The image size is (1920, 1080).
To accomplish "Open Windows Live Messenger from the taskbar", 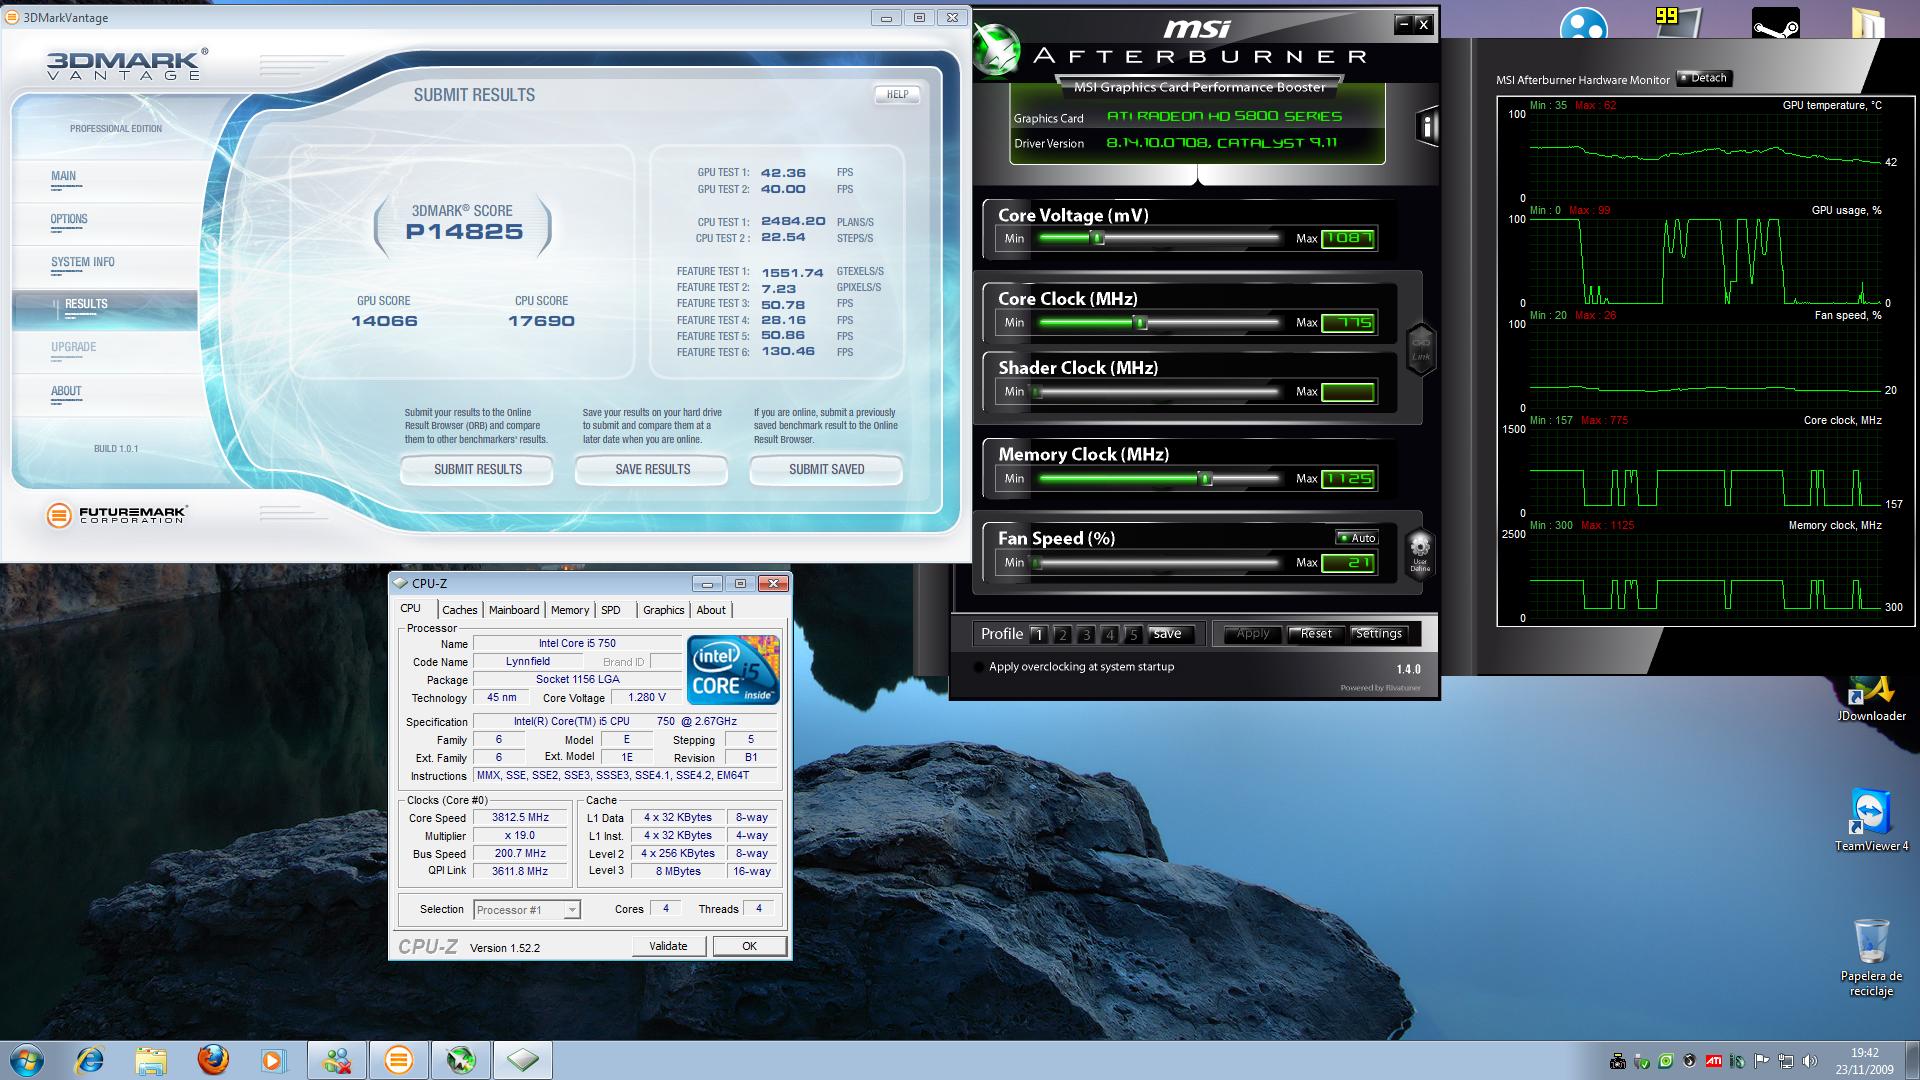I will pyautogui.click(x=336, y=1059).
